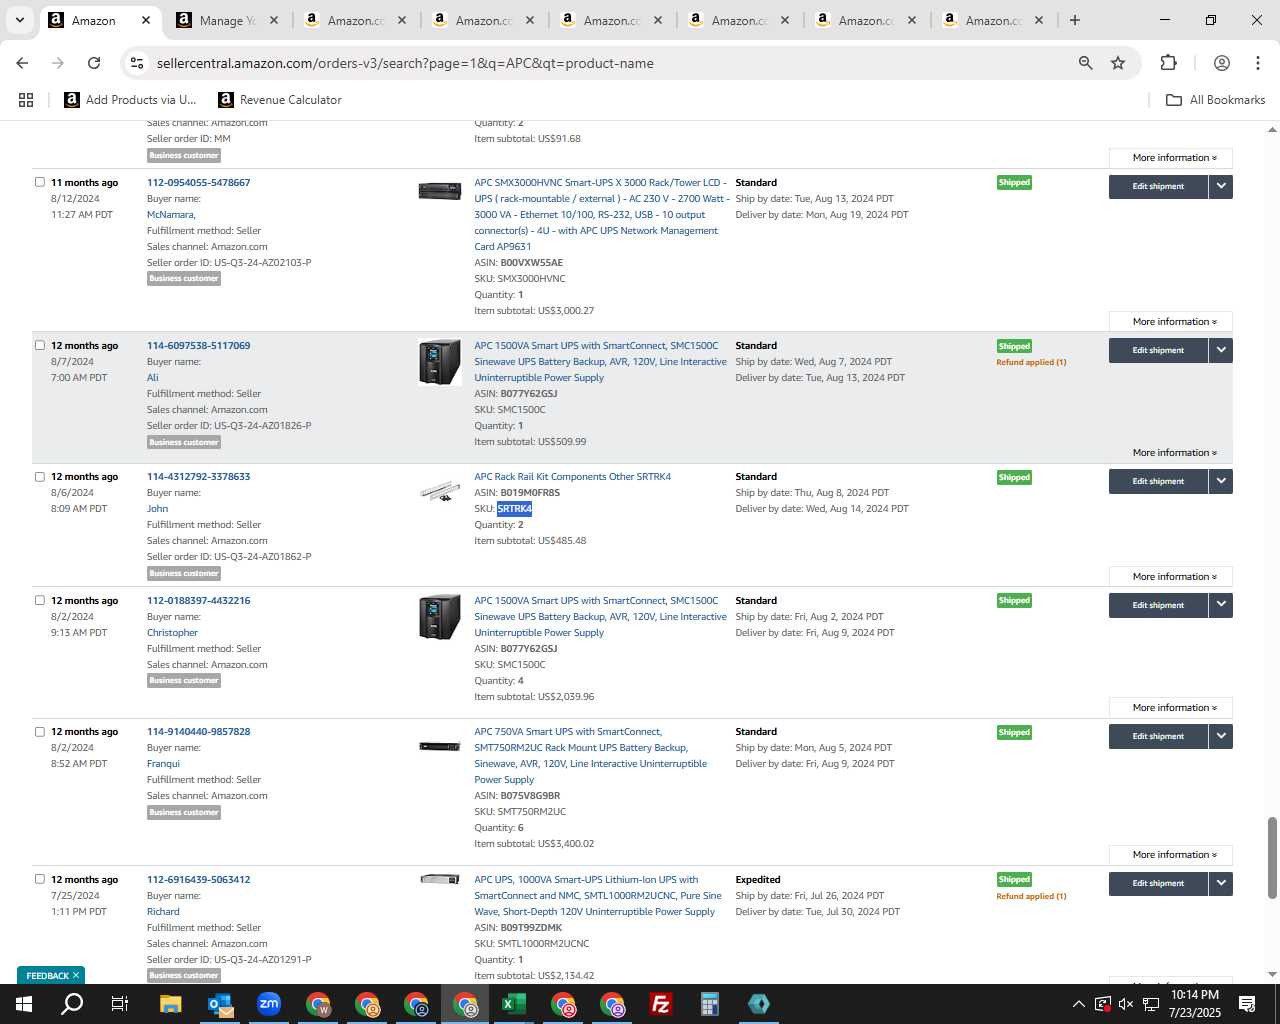Click Edit shipment for John's SRTRK4 order
This screenshot has width=1280, height=1024.
1158,481
